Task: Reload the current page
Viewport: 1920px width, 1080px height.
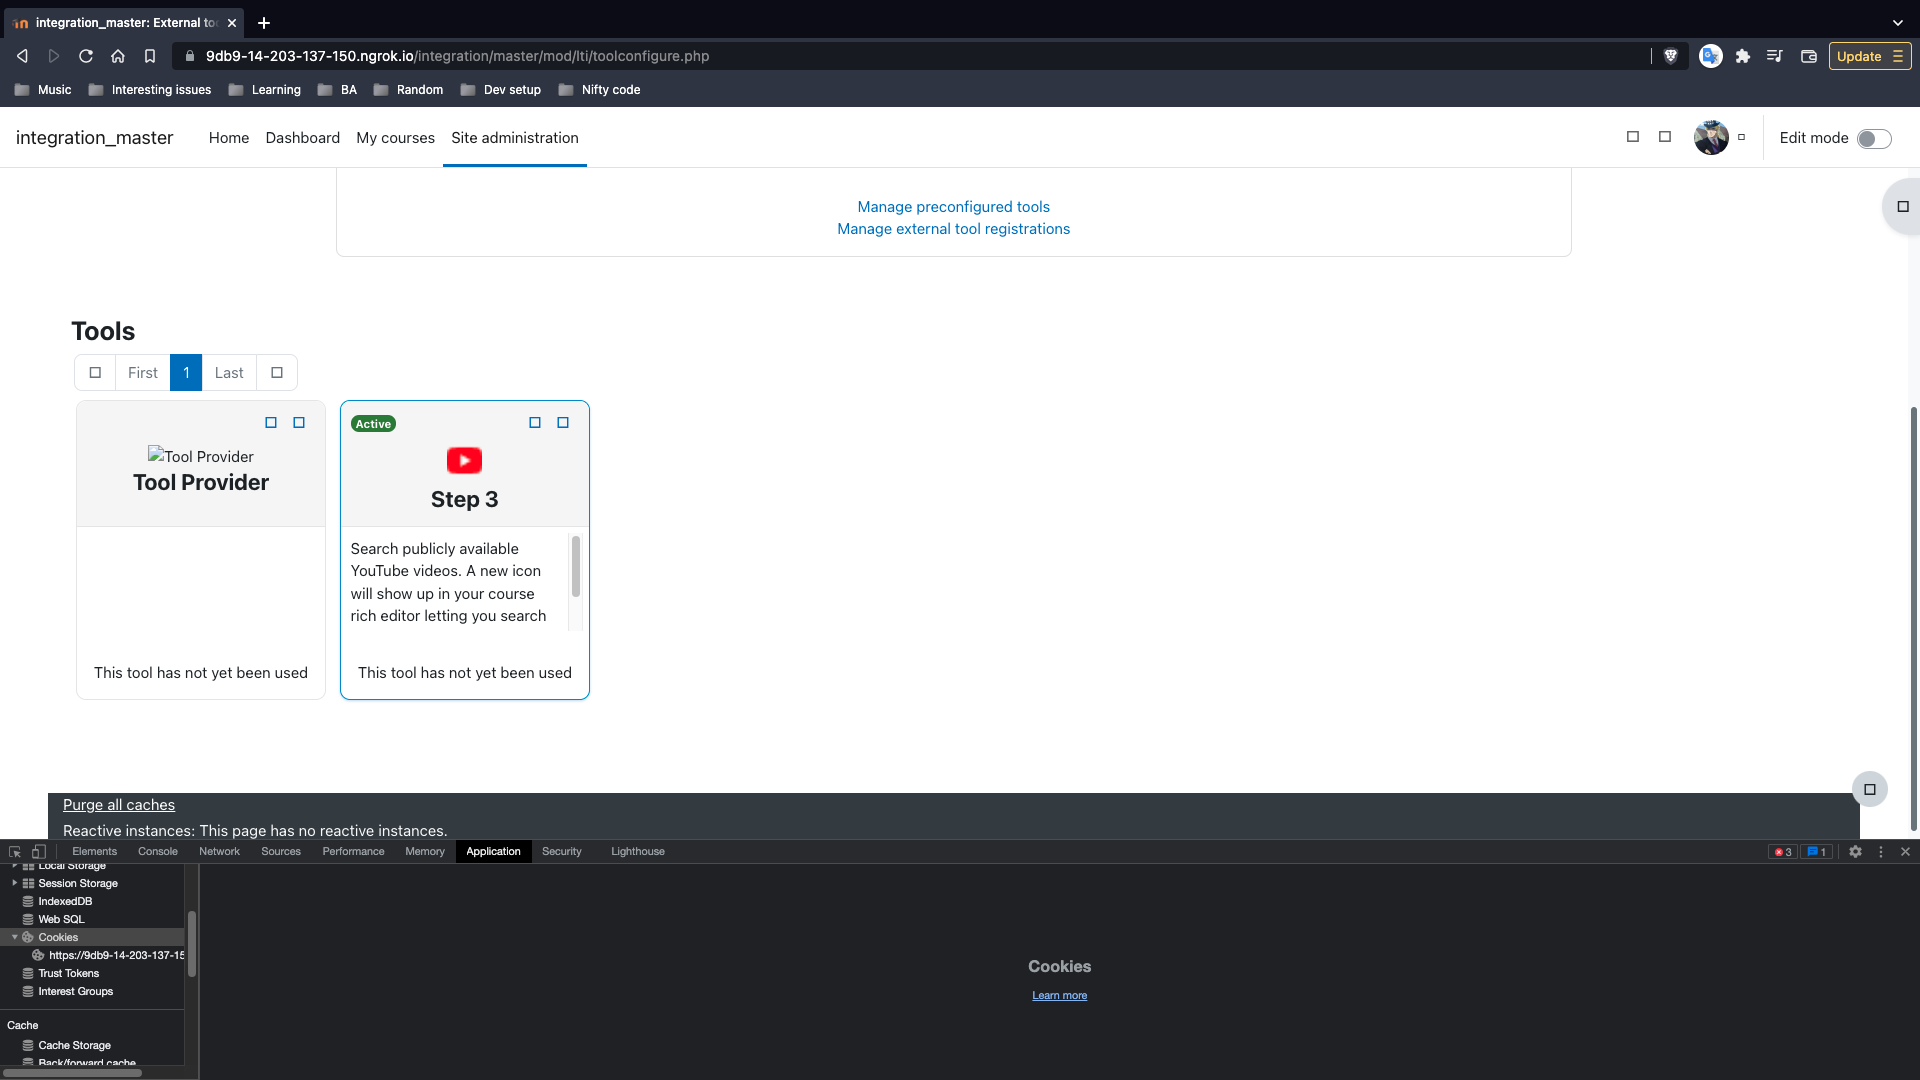Action: [x=86, y=56]
